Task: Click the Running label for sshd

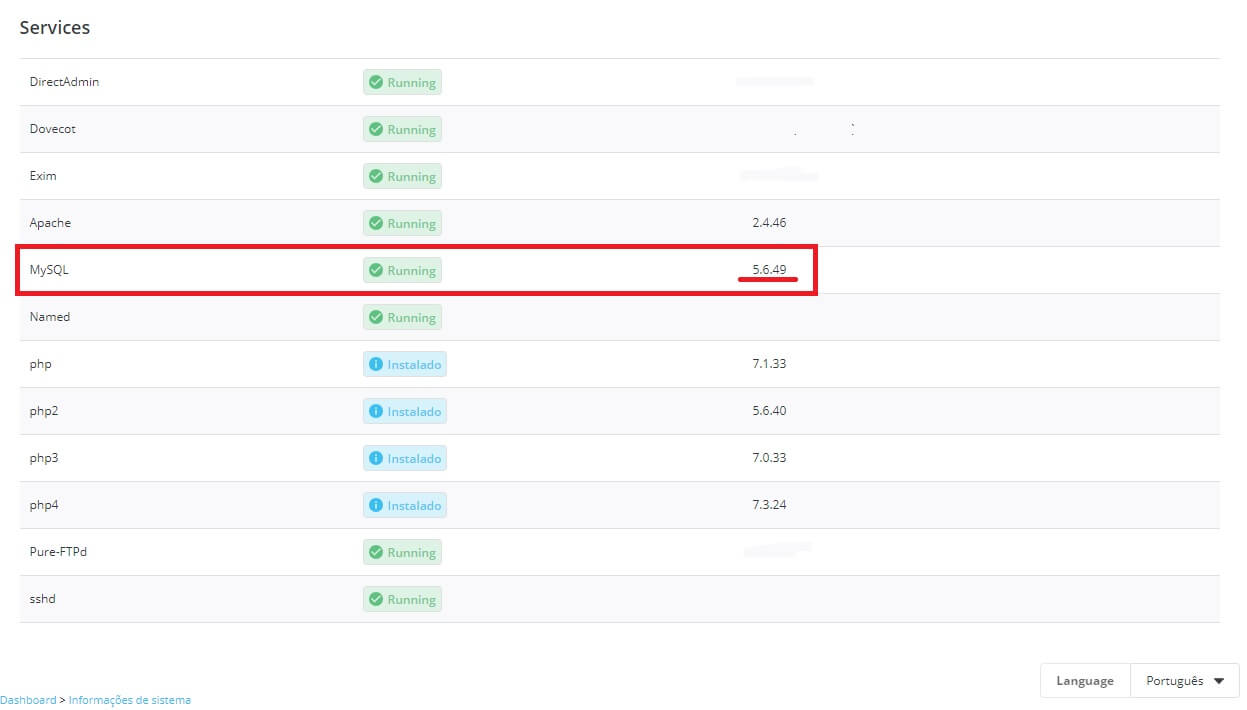Action: (x=411, y=600)
